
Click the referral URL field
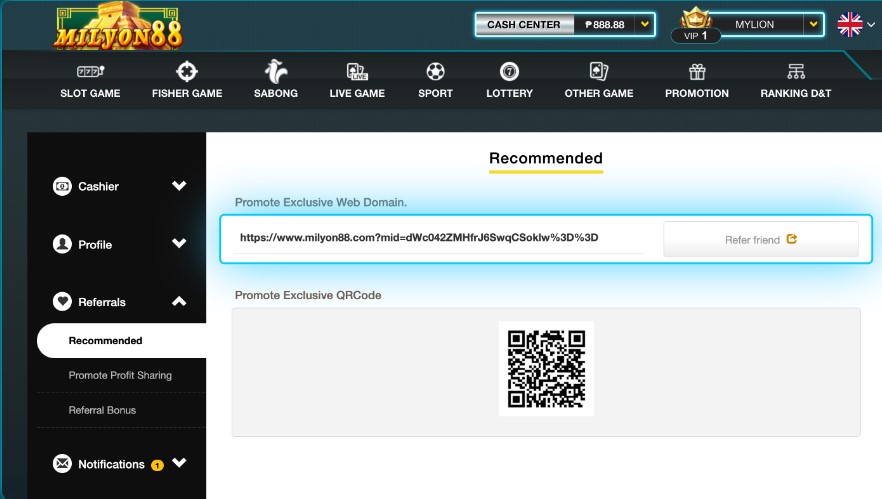[x=439, y=238]
